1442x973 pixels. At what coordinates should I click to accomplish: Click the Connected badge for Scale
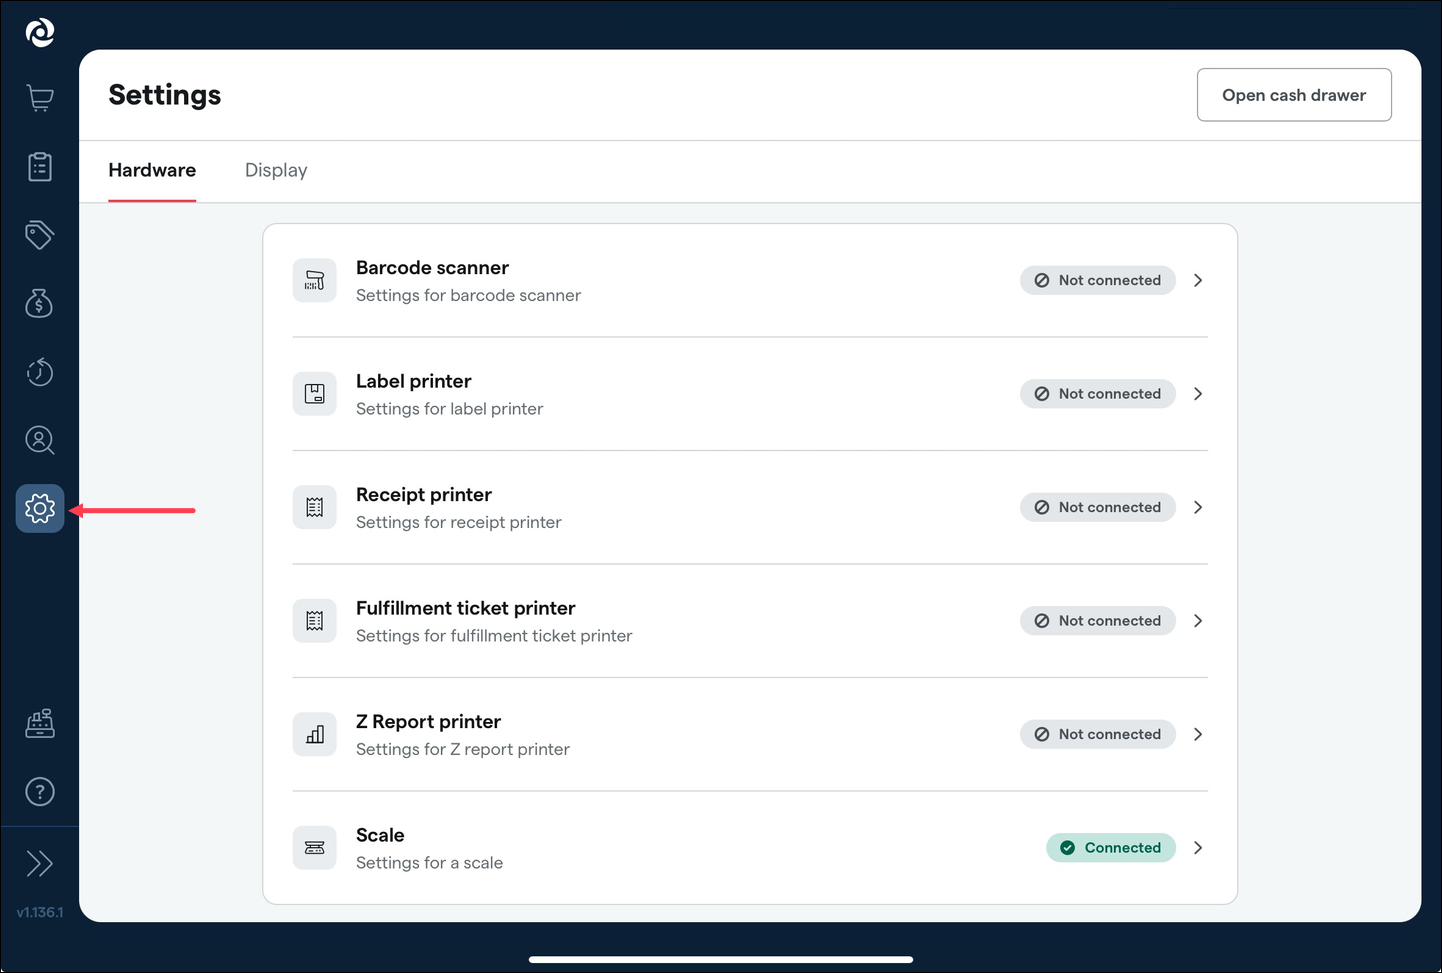tap(1111, 848)
